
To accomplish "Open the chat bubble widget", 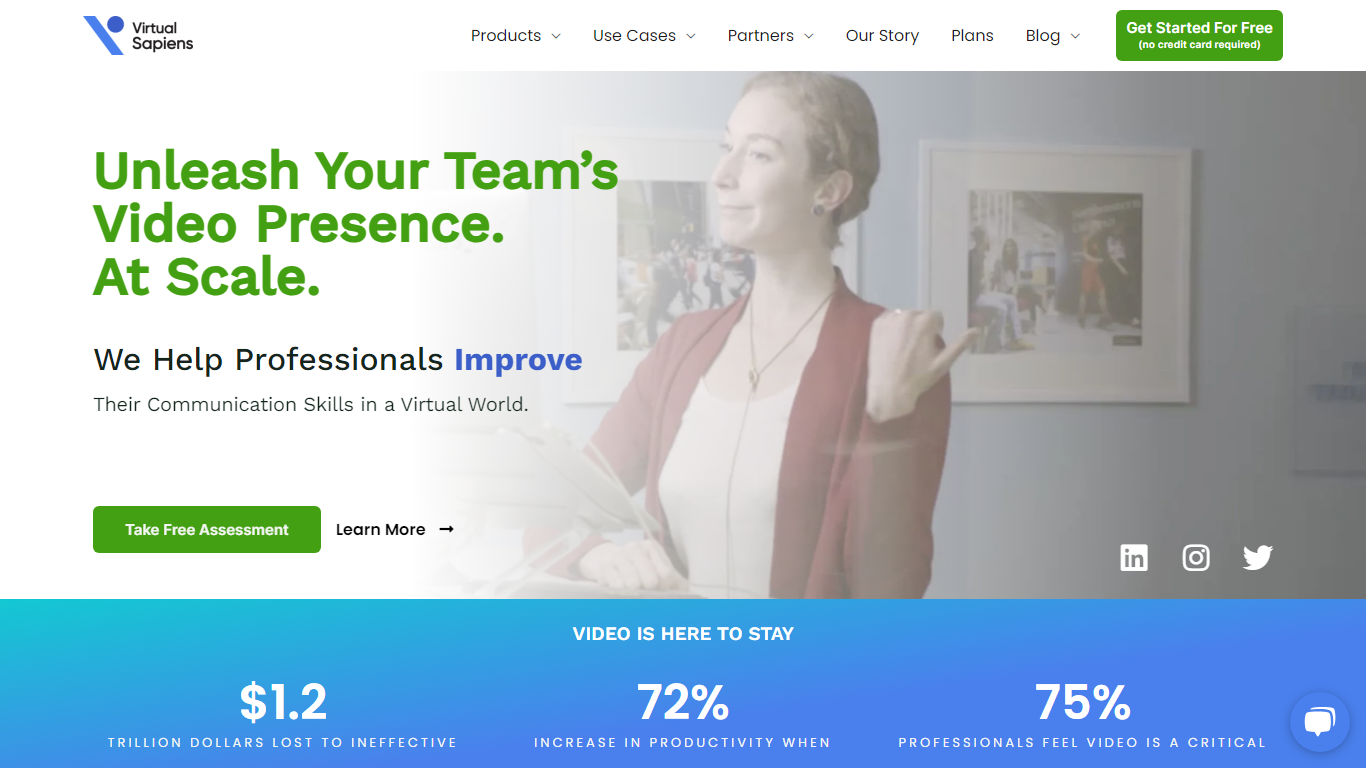I will pos(1319,722).
